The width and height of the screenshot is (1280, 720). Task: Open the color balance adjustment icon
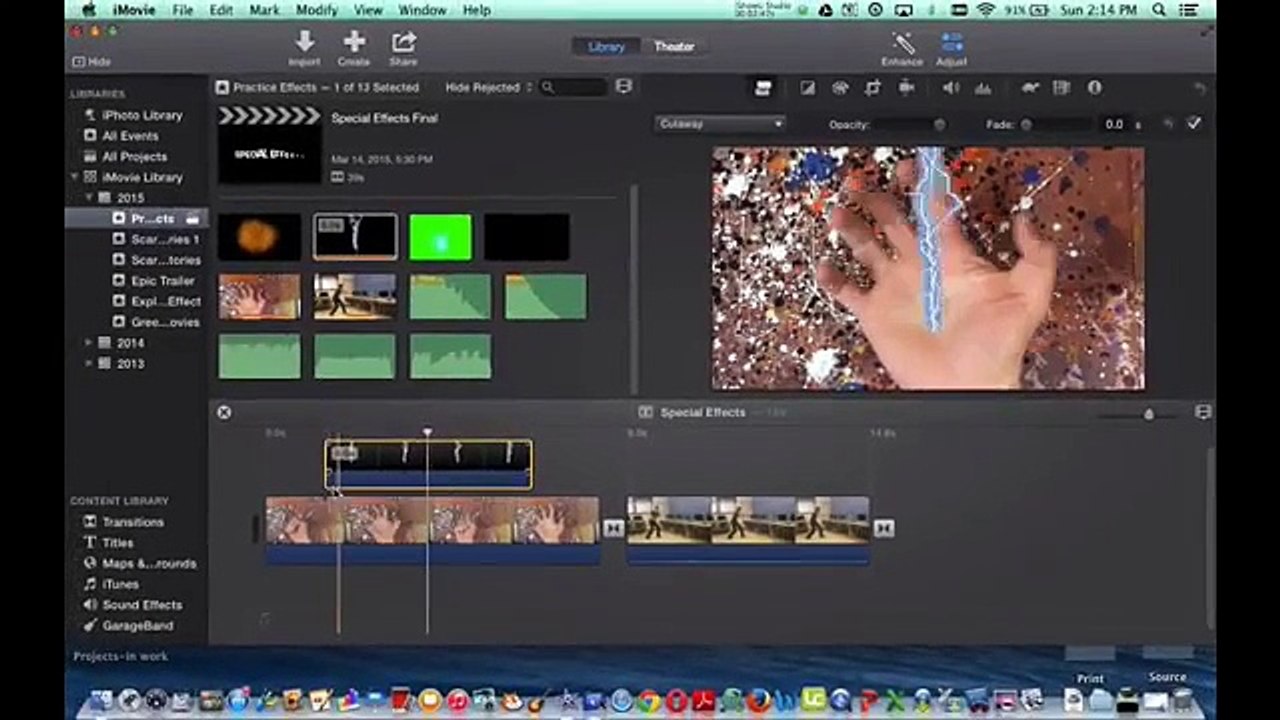[x=807, y=88]
